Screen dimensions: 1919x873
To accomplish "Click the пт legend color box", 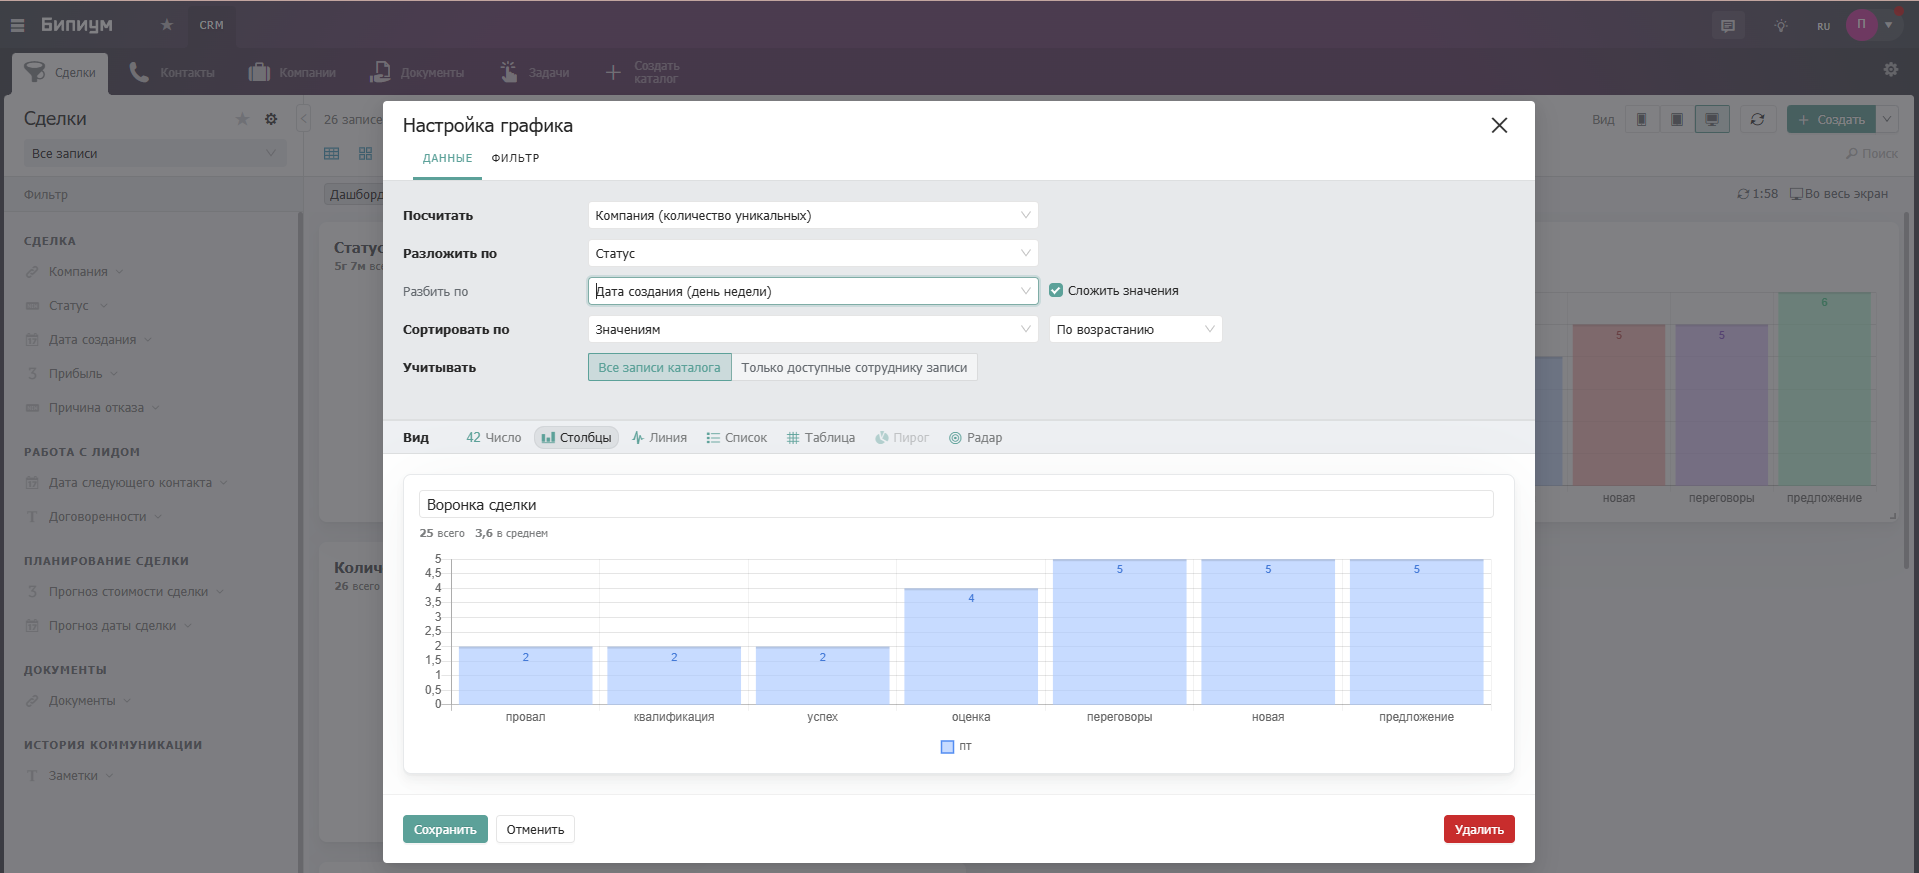I will [x=947, y=747].
